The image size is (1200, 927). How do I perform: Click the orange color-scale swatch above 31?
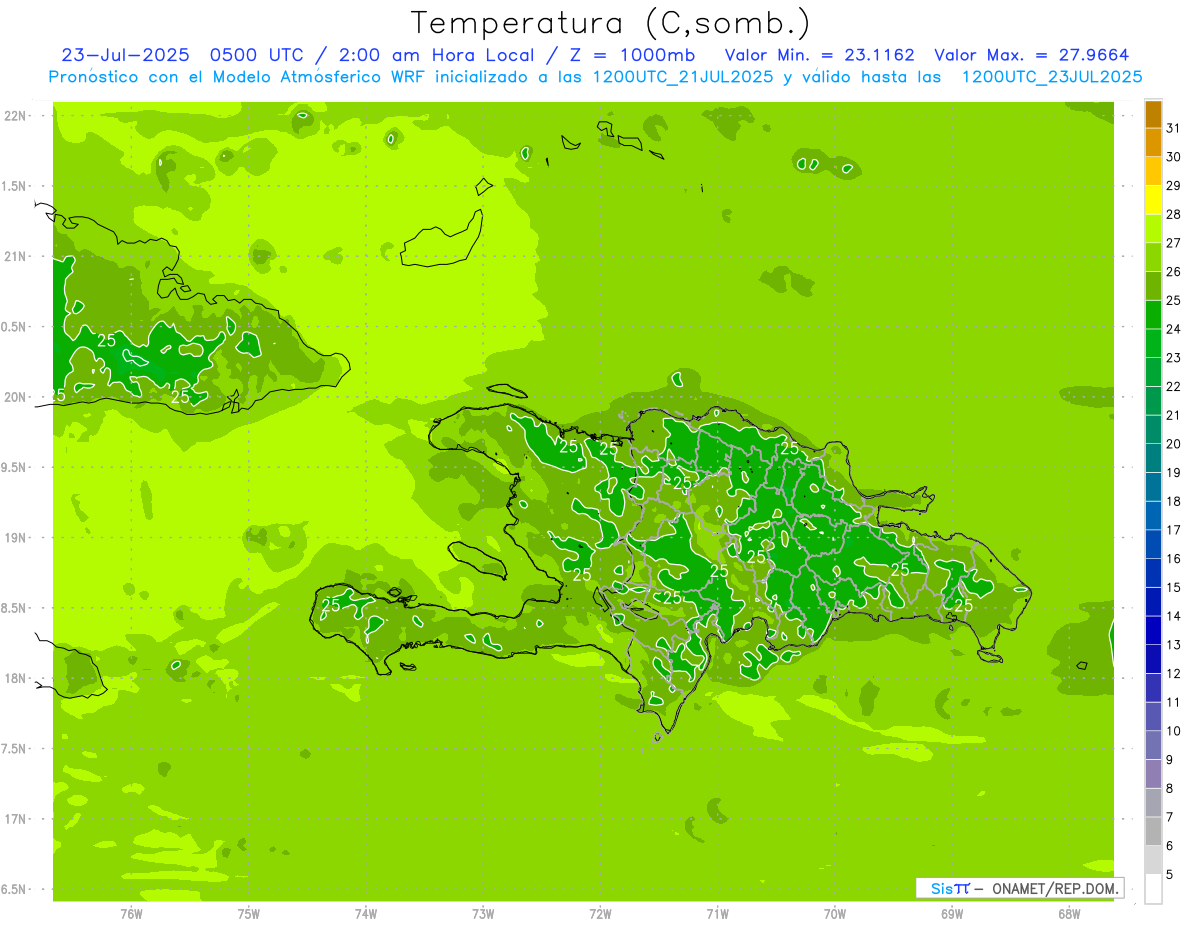tap(1154, 114)
